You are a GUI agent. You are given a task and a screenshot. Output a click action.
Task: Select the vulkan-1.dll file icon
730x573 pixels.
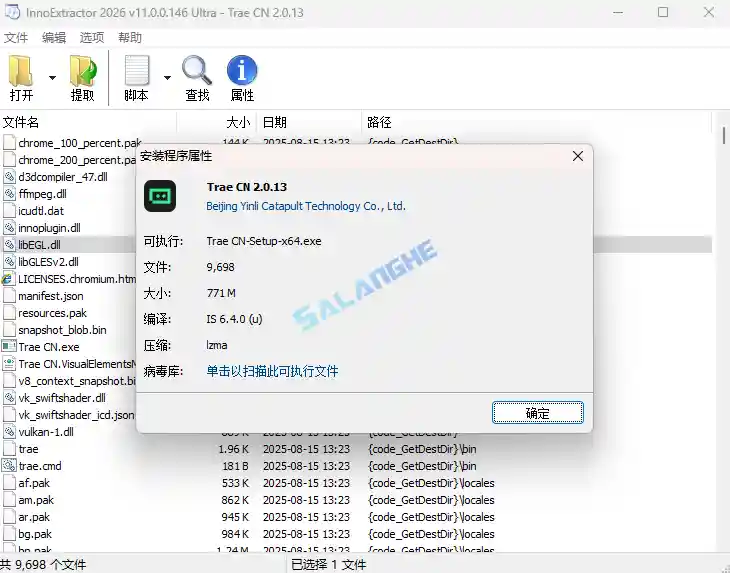click(9, 432)
